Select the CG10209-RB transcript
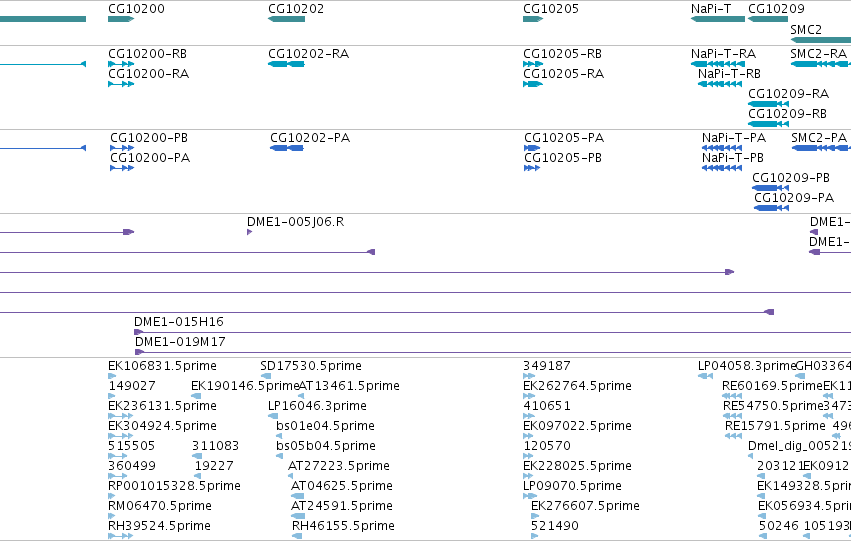851x541 pixels. click(x=769, y=124)
